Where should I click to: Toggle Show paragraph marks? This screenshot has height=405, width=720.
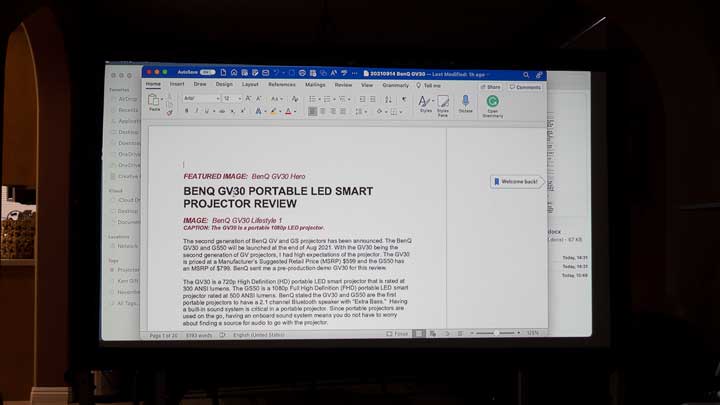click(x=404, y=99)
